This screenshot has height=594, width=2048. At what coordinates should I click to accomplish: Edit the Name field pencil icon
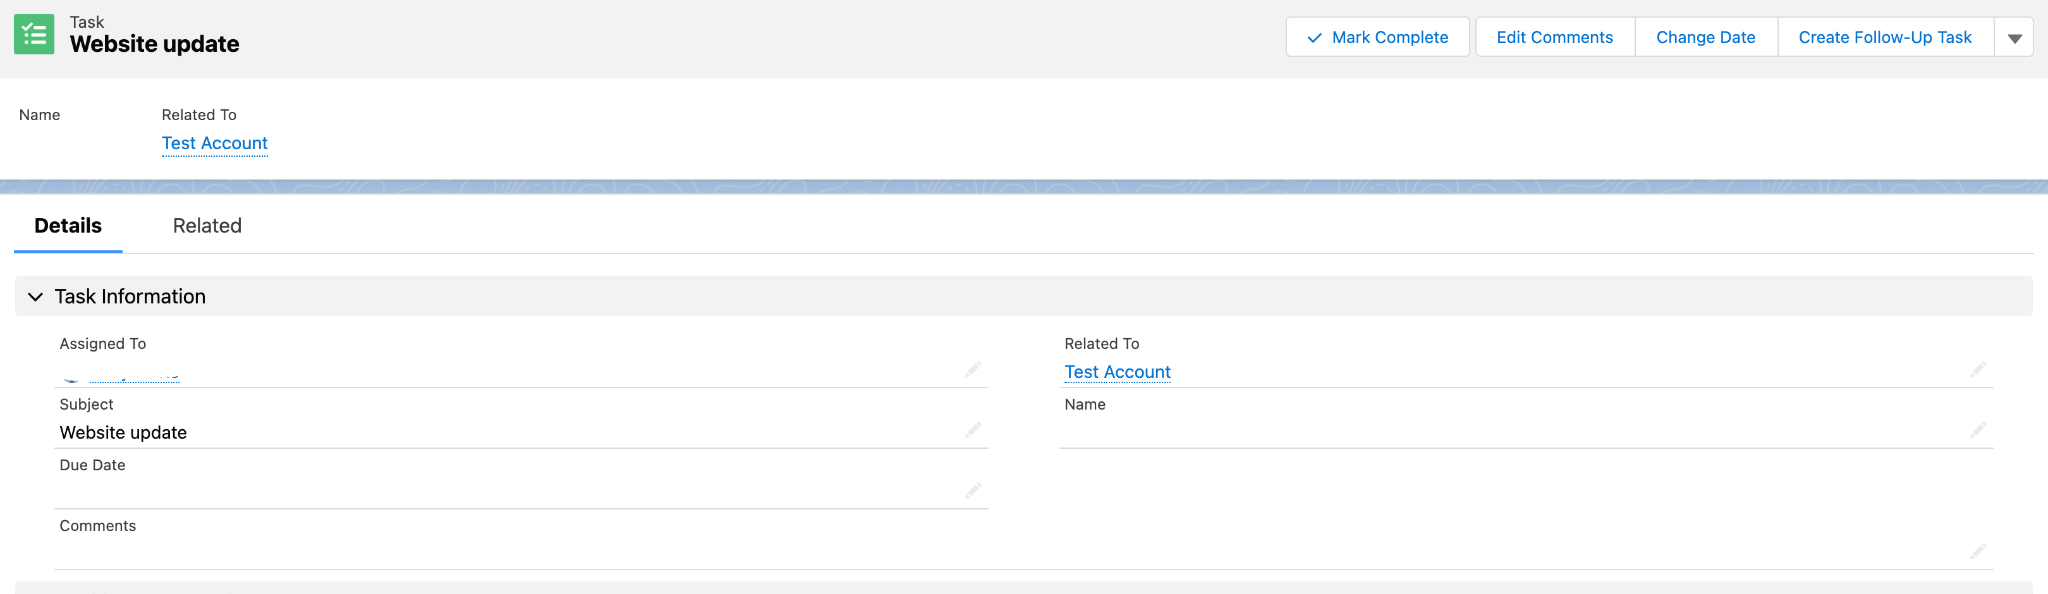point(1978,430)
